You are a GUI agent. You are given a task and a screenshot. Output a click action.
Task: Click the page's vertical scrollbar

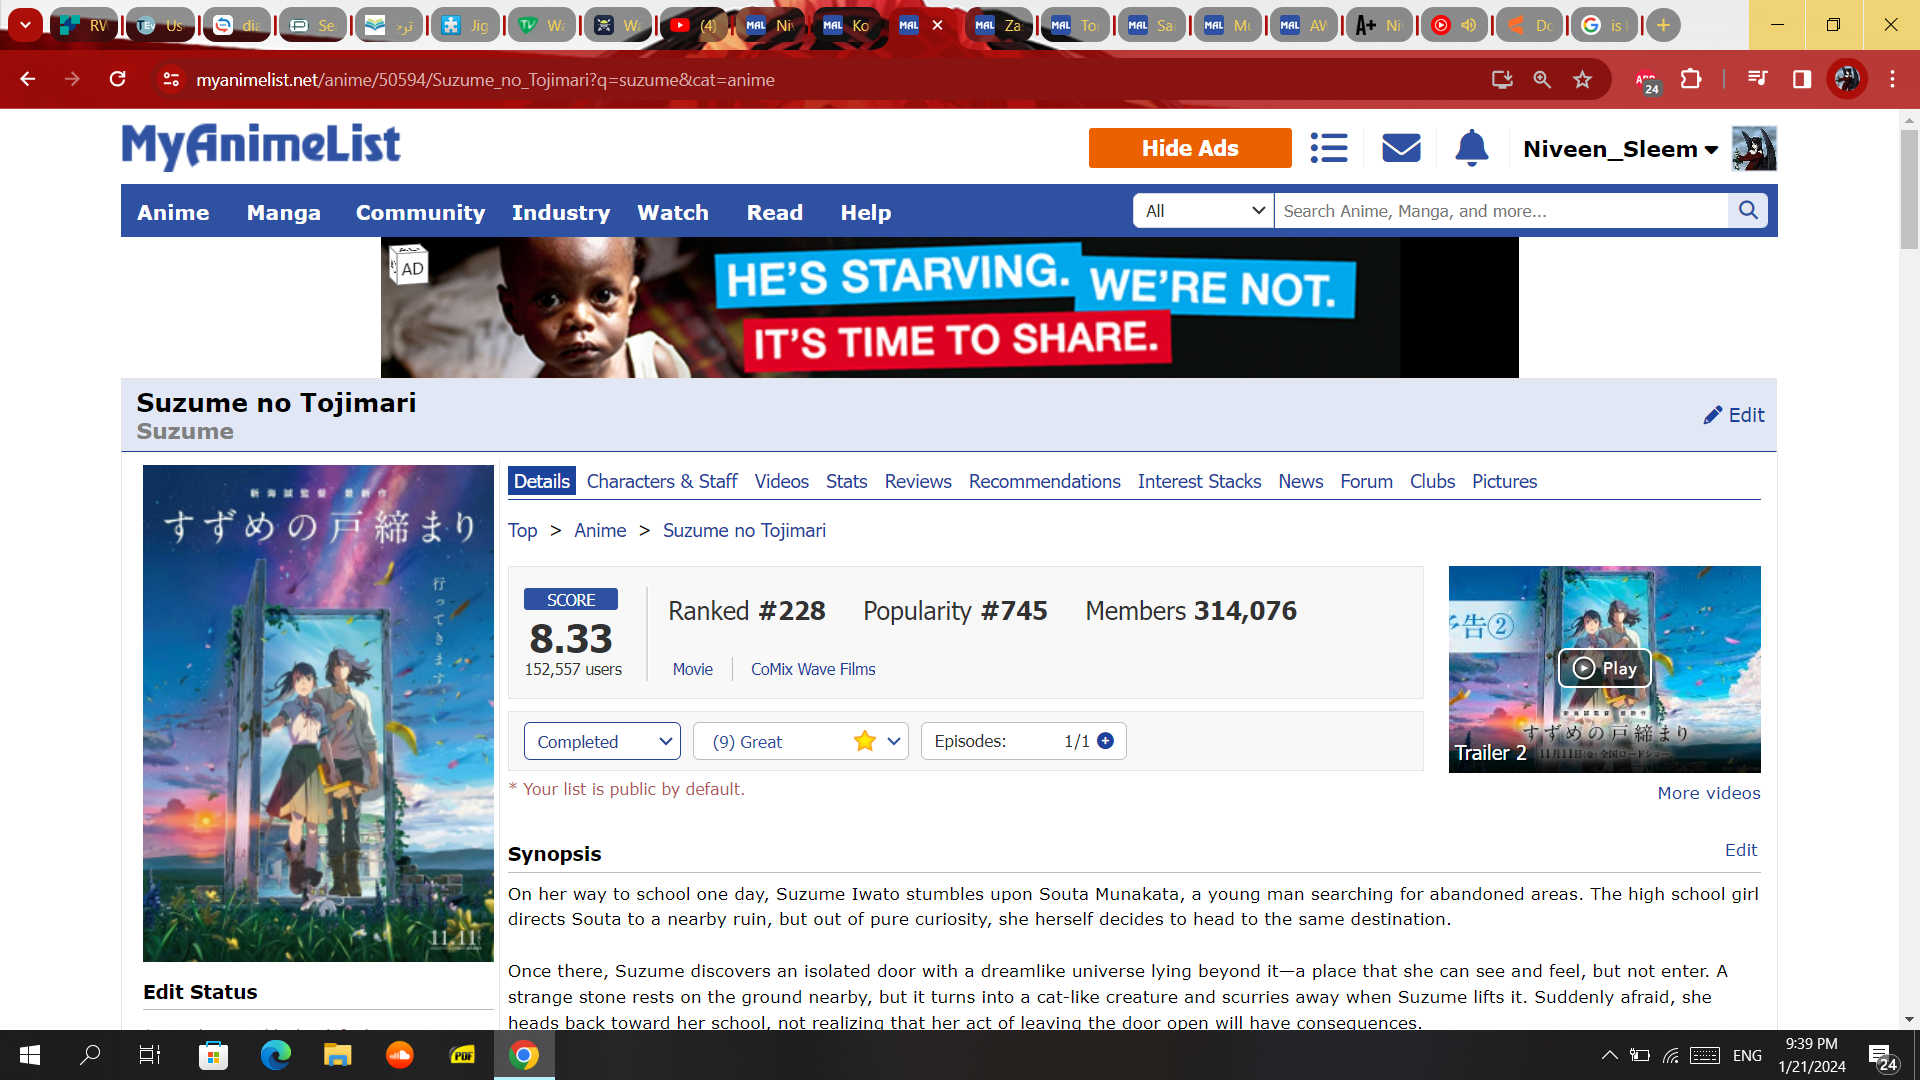(1909, 190)
